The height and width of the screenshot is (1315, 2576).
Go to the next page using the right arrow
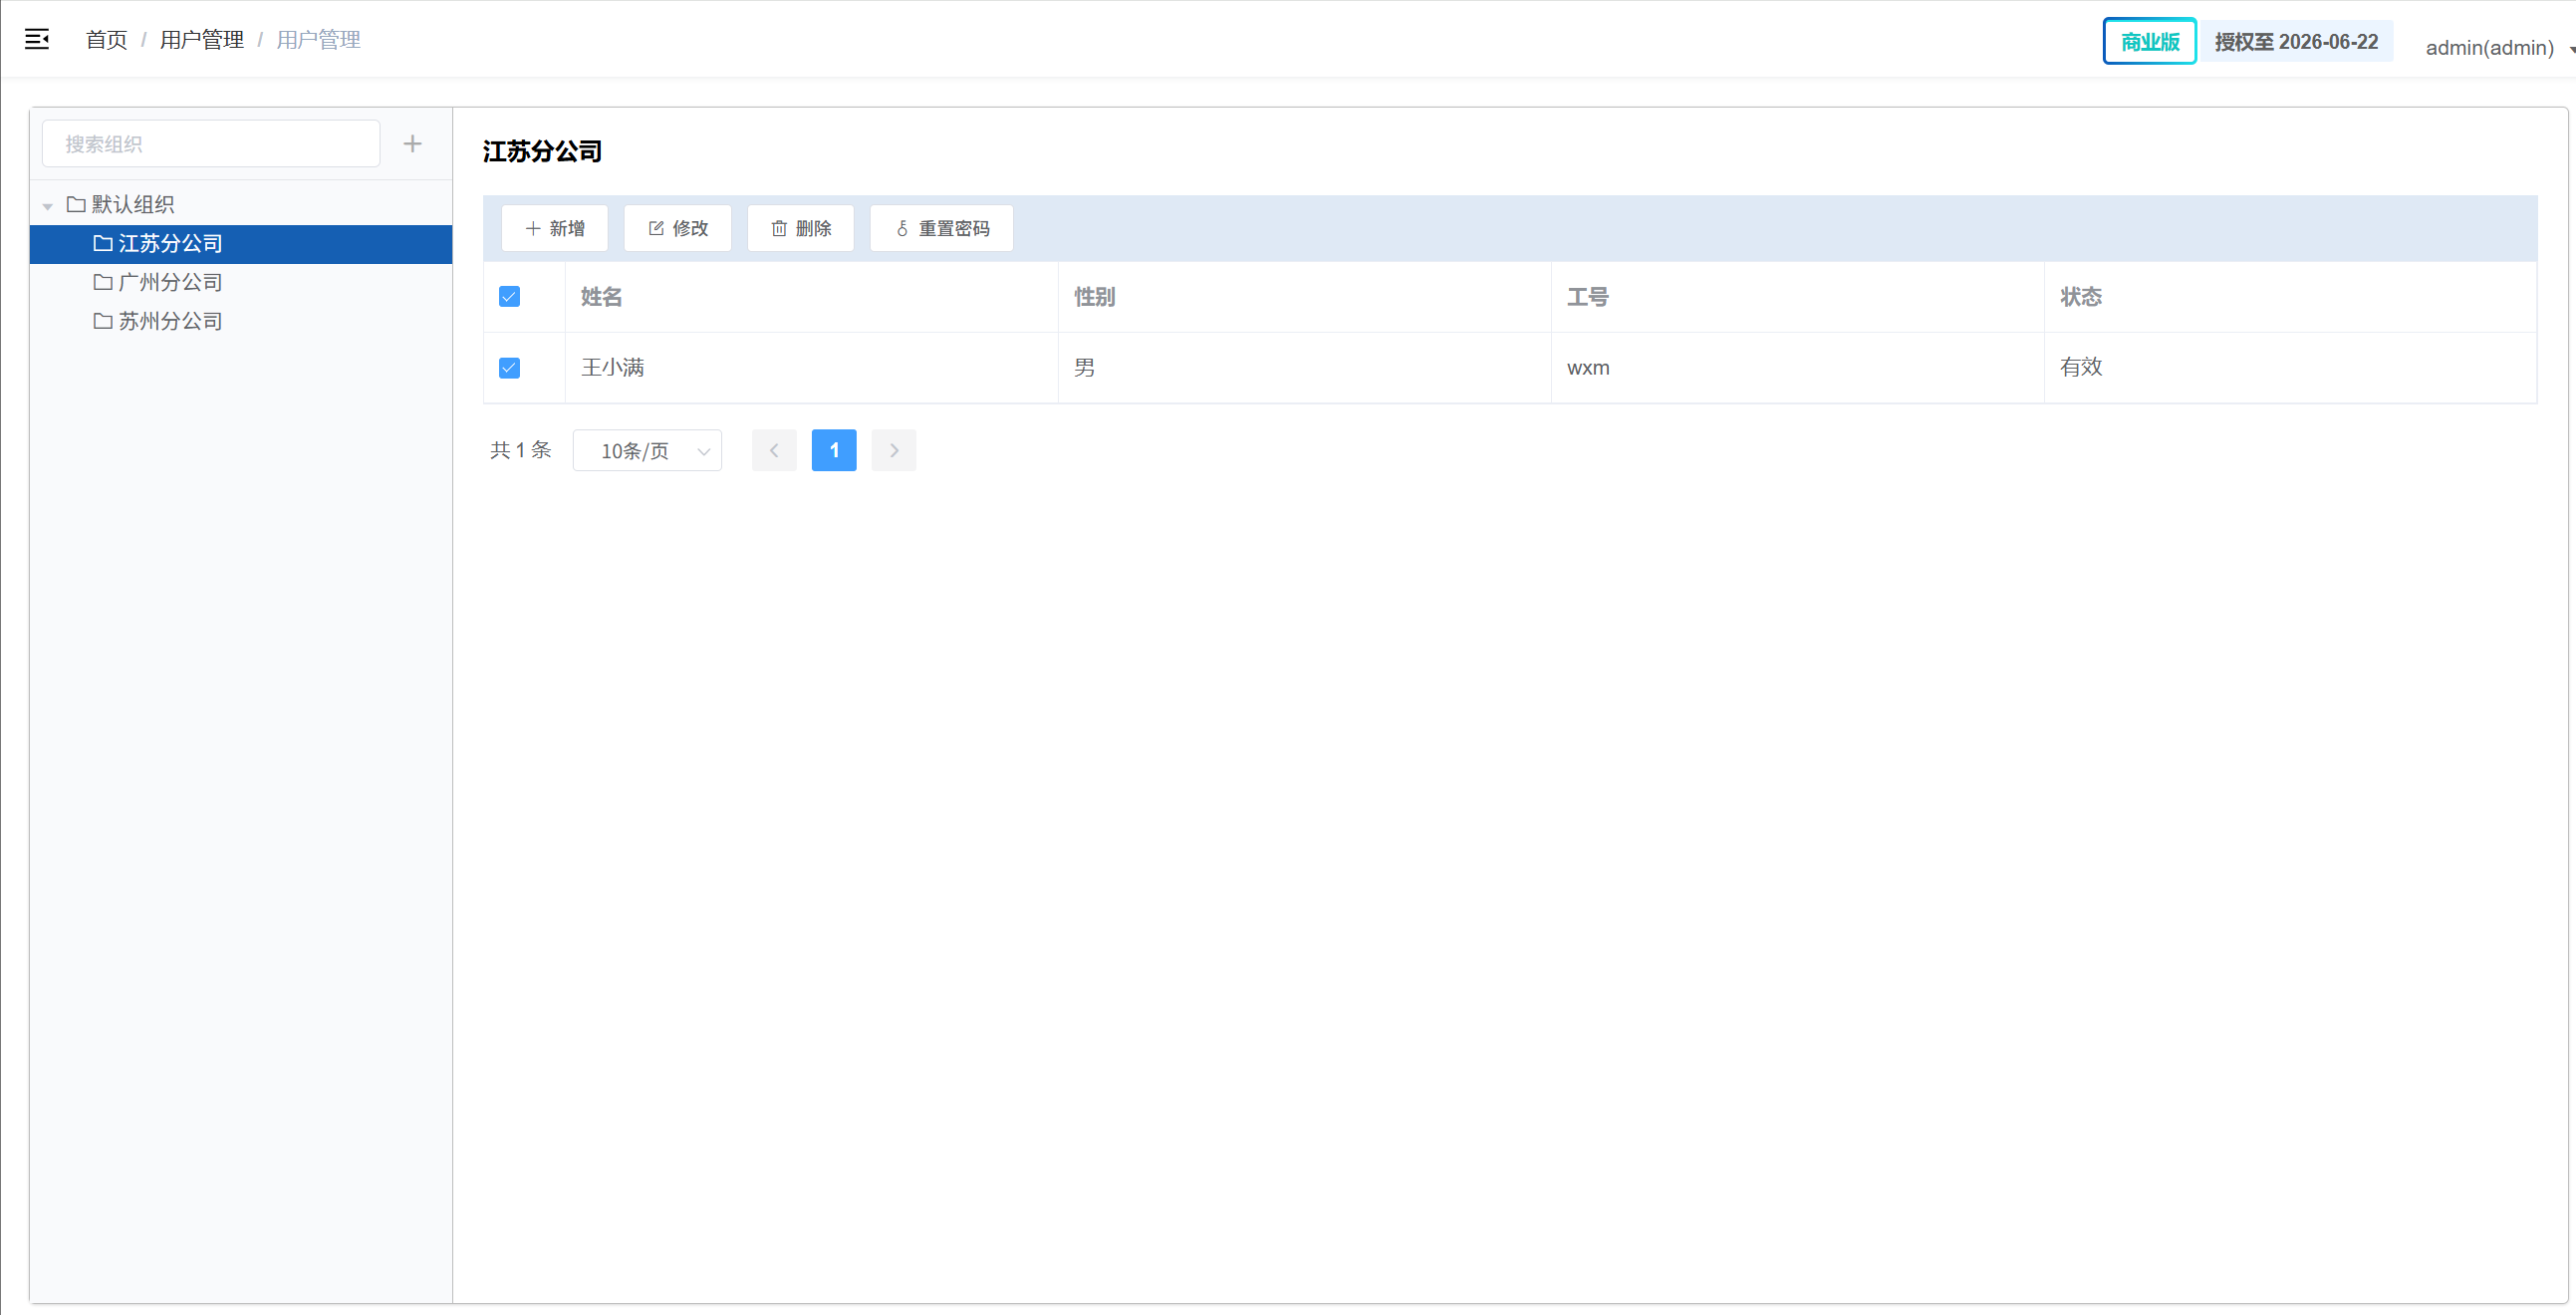[894, 451]
